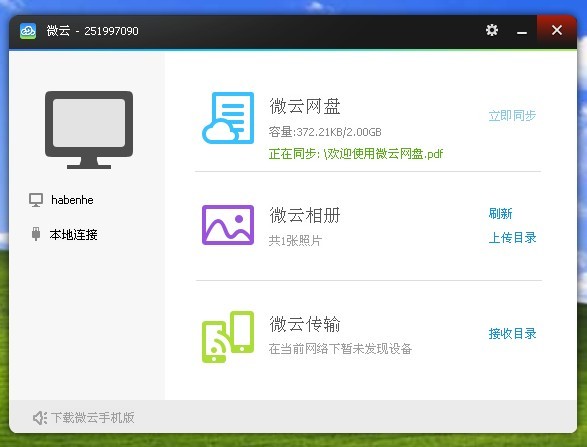Click the plug icon beside 本地连接
The width and height of the screenshot is (587, 447).
coord(36,234)
